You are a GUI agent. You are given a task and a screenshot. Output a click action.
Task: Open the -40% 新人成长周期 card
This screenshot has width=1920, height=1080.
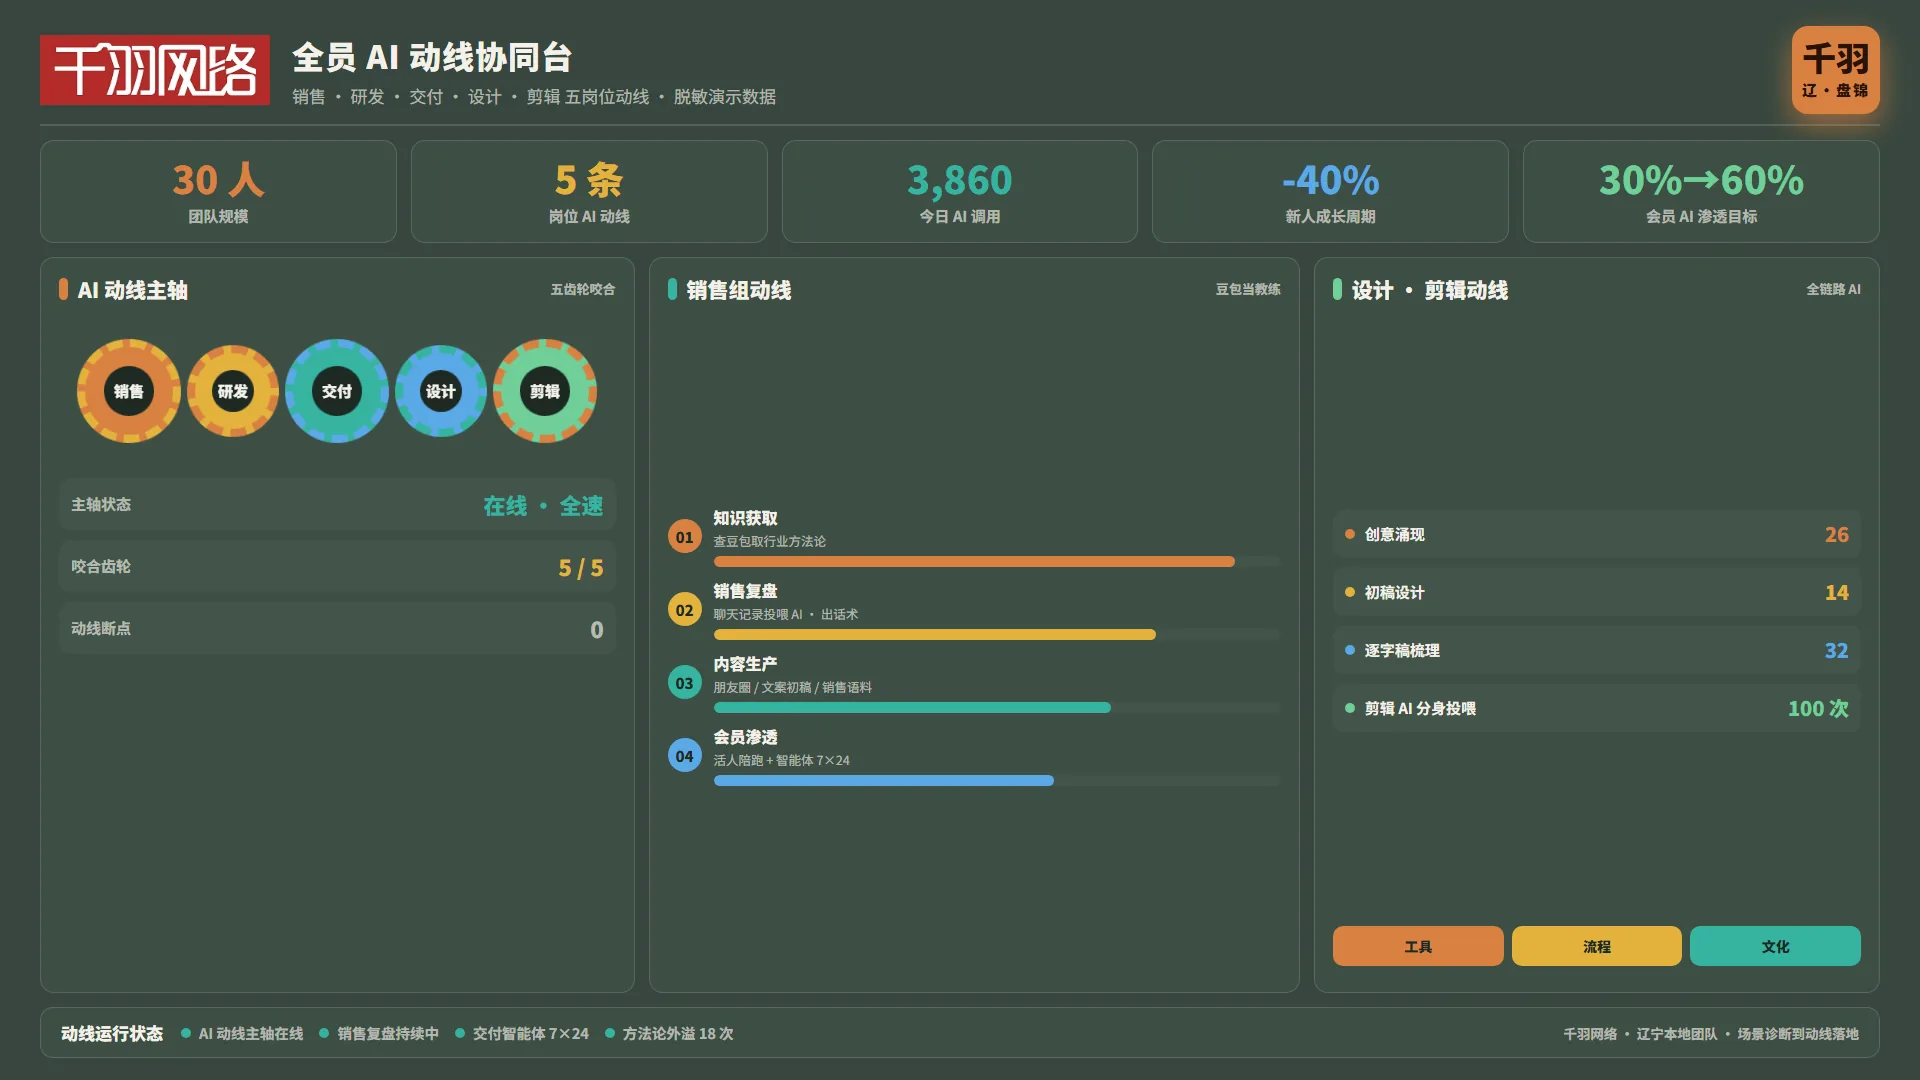(1330, 191)
